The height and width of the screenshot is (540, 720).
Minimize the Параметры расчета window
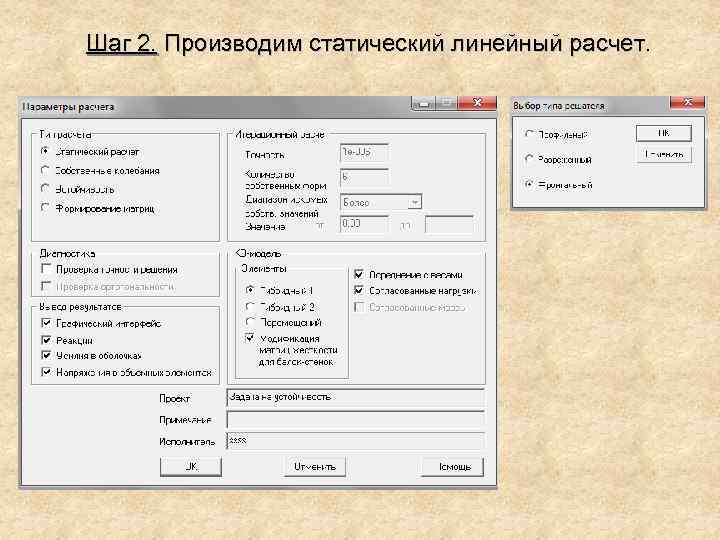point(423,103)
